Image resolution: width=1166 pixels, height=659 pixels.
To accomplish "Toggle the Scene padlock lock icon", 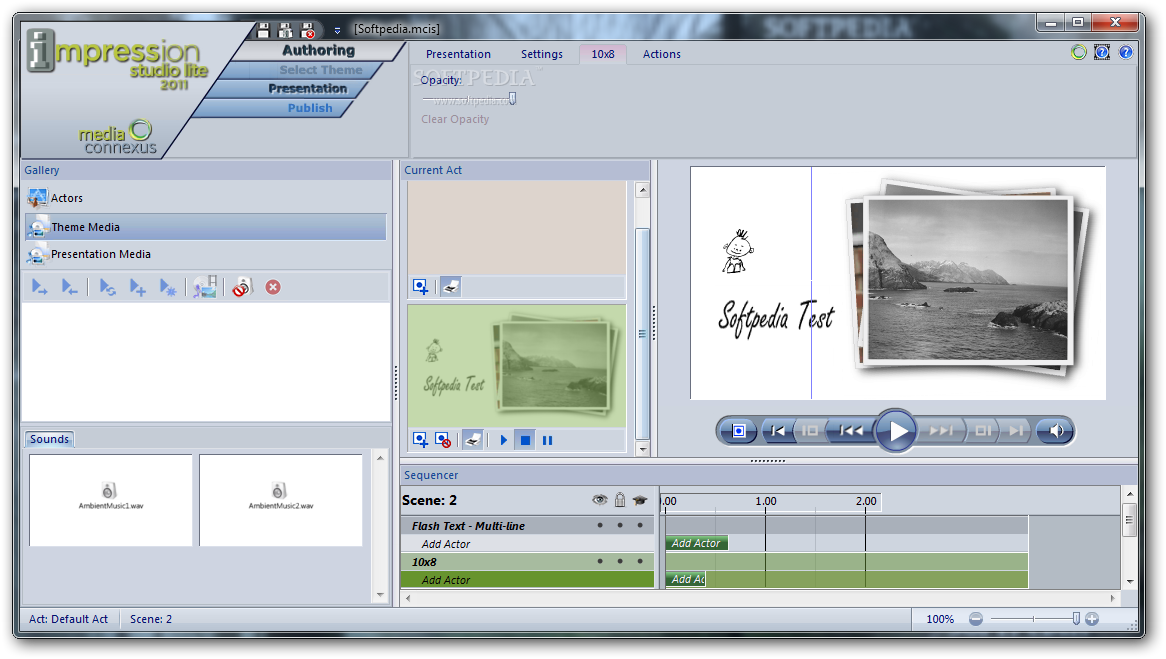I will tap(620, 500).
